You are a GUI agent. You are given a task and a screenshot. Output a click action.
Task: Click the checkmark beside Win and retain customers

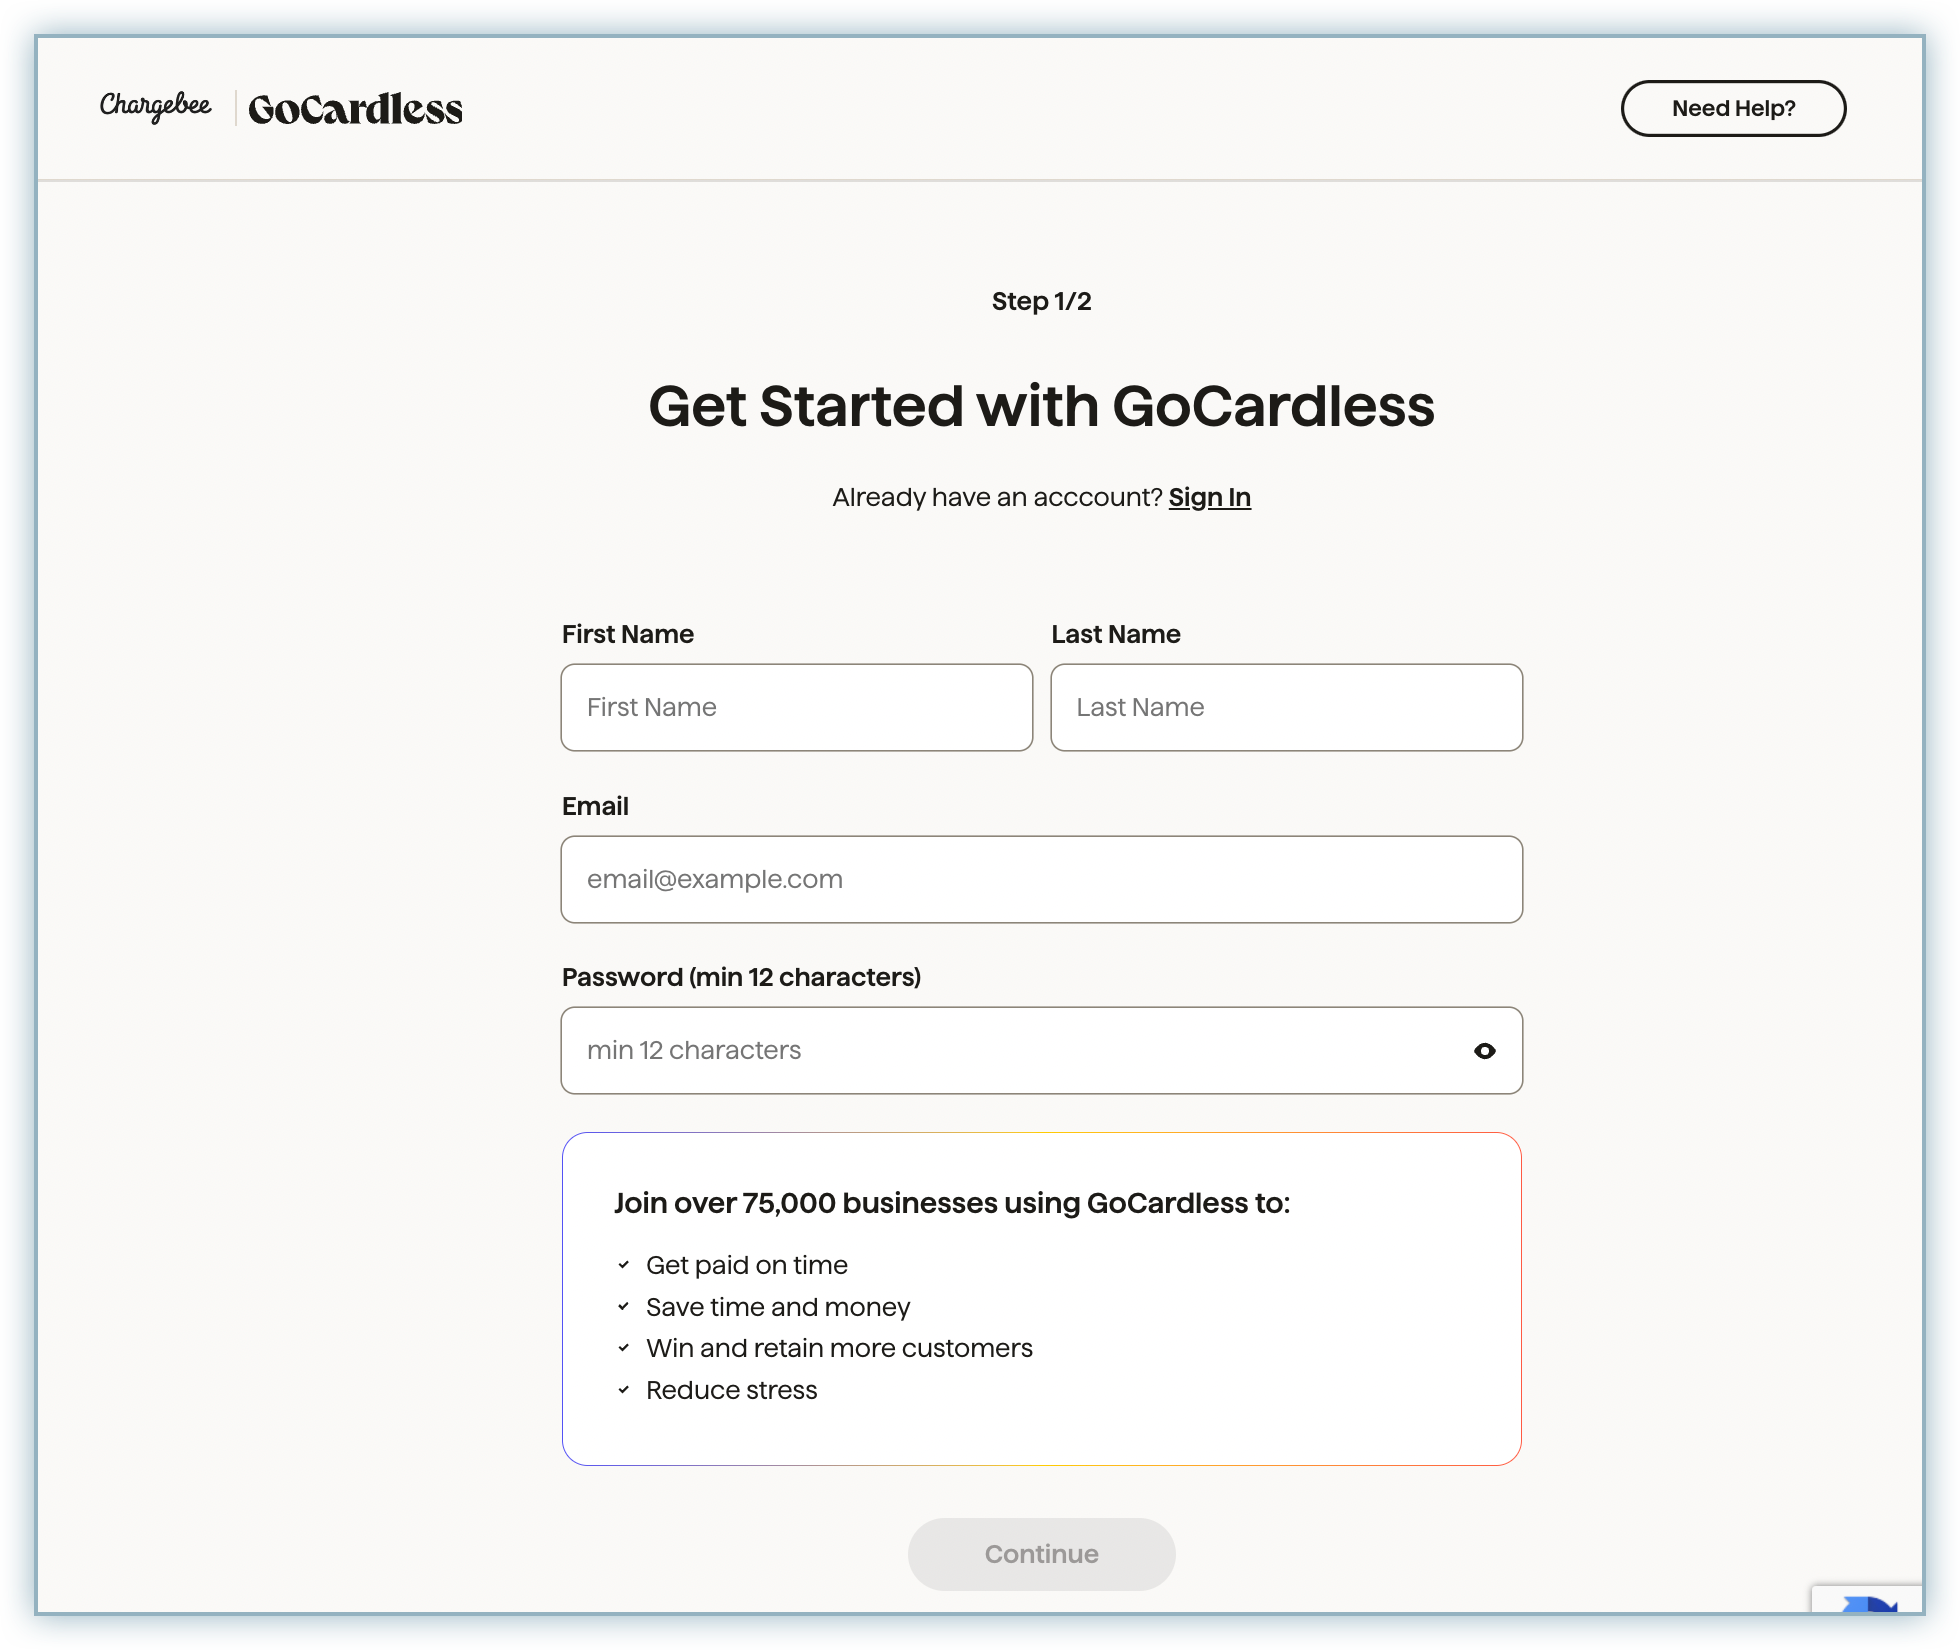click(x=623, y=1348)
